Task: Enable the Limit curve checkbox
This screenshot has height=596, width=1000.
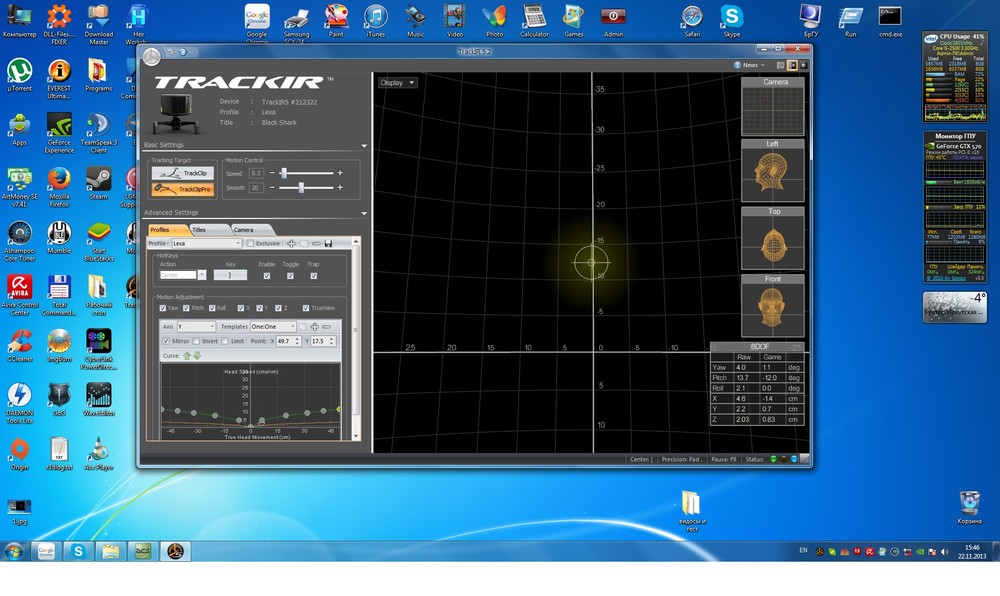Action: 225,341
